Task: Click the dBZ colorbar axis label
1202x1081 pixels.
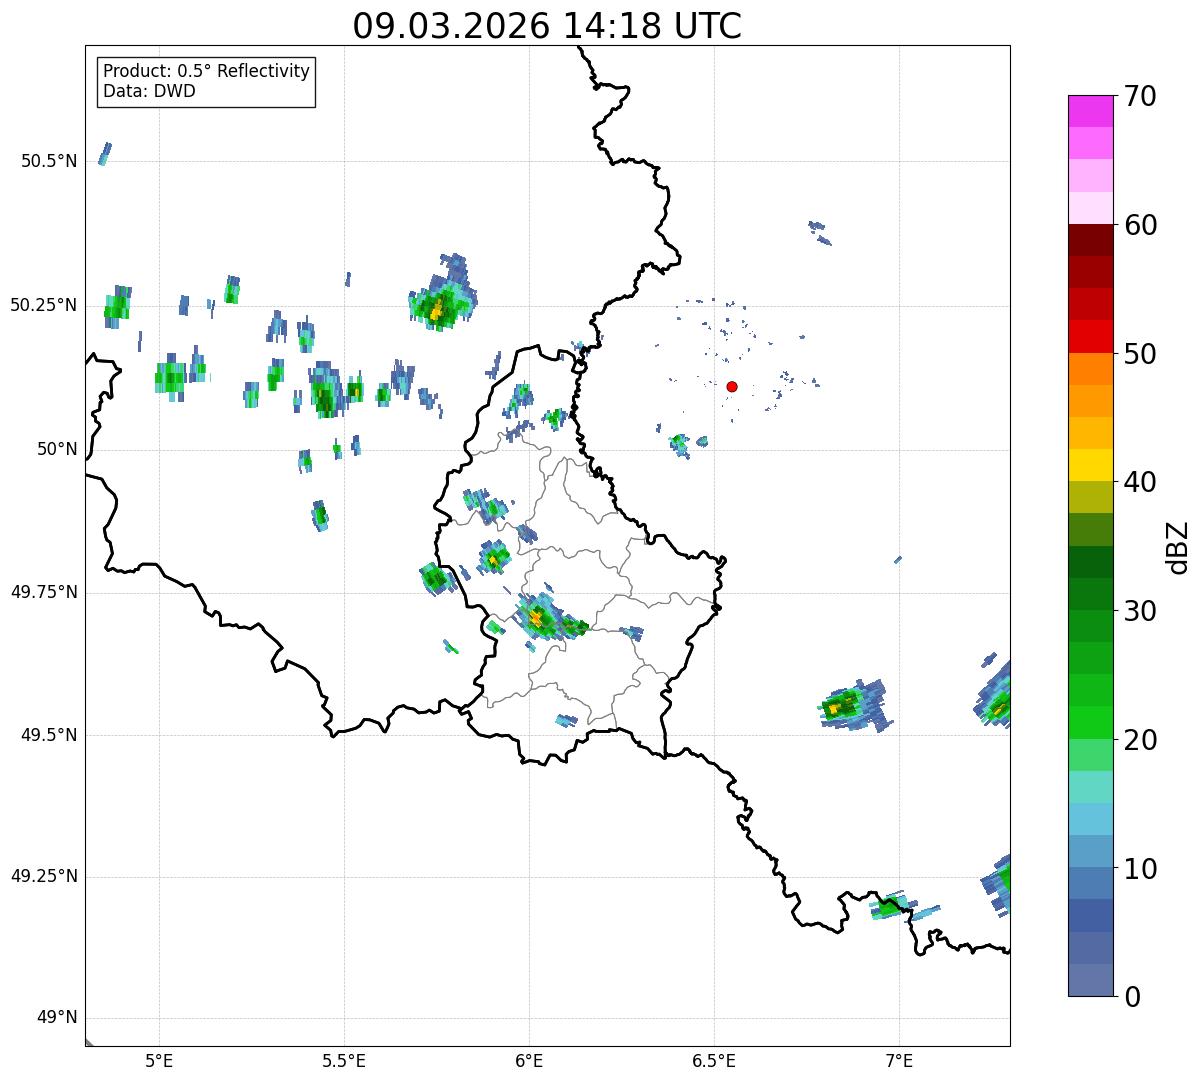Action: pos(1179,547)
